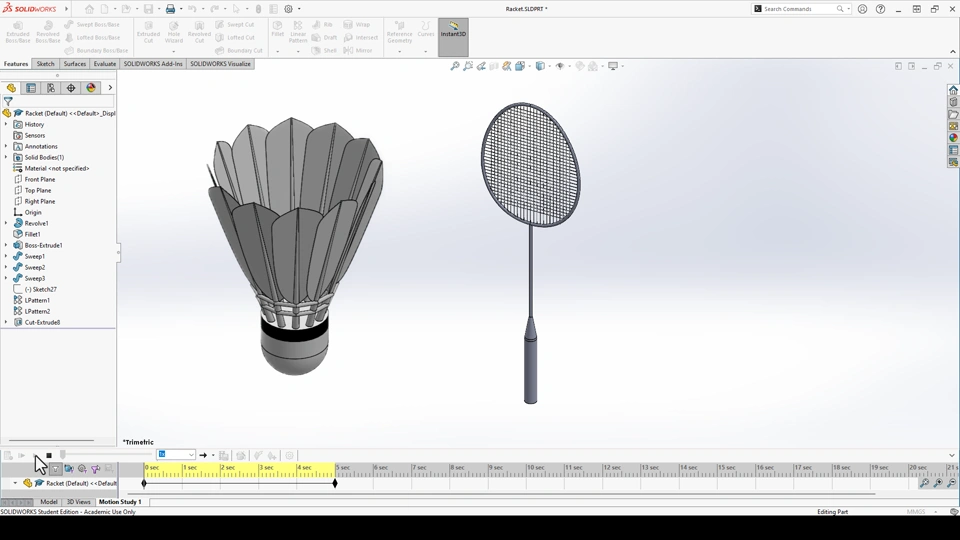
Task: Switch to the Sketch tab
Action: point(45,64)
